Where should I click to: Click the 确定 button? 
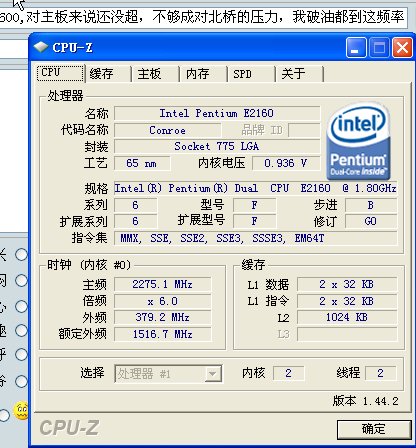374,429
